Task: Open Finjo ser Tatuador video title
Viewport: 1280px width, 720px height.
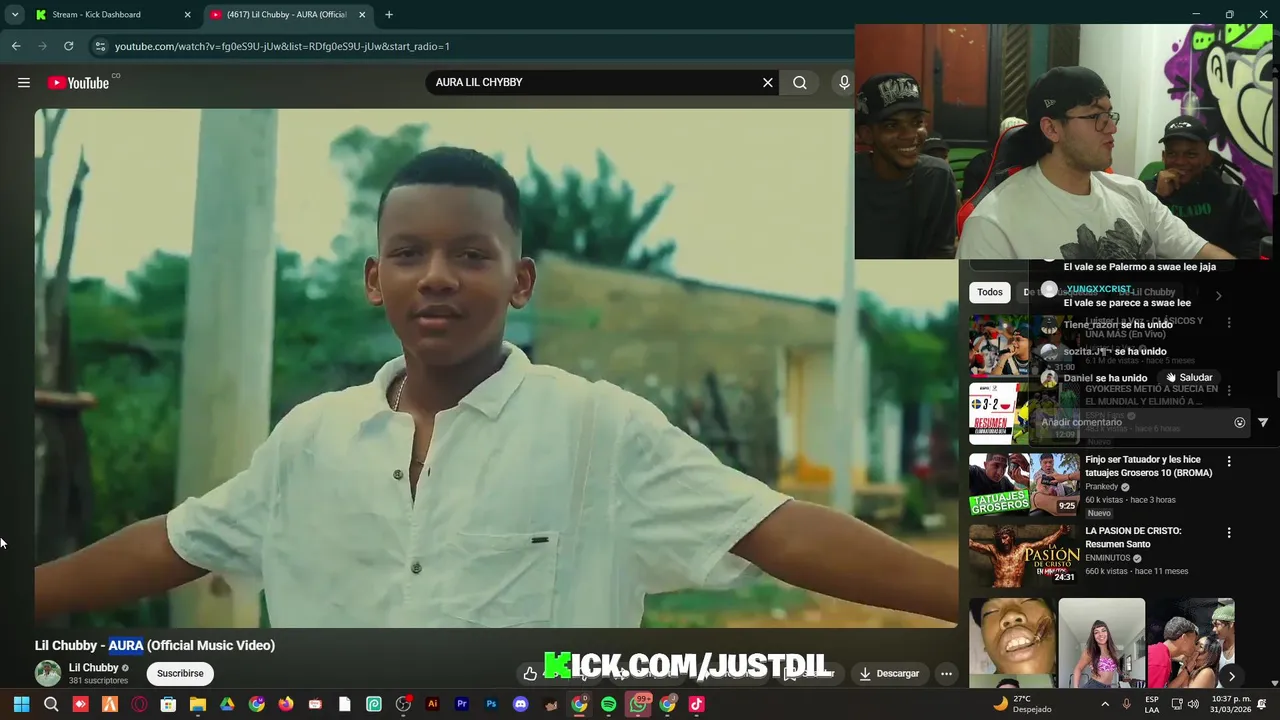Action: point(1149,466)
